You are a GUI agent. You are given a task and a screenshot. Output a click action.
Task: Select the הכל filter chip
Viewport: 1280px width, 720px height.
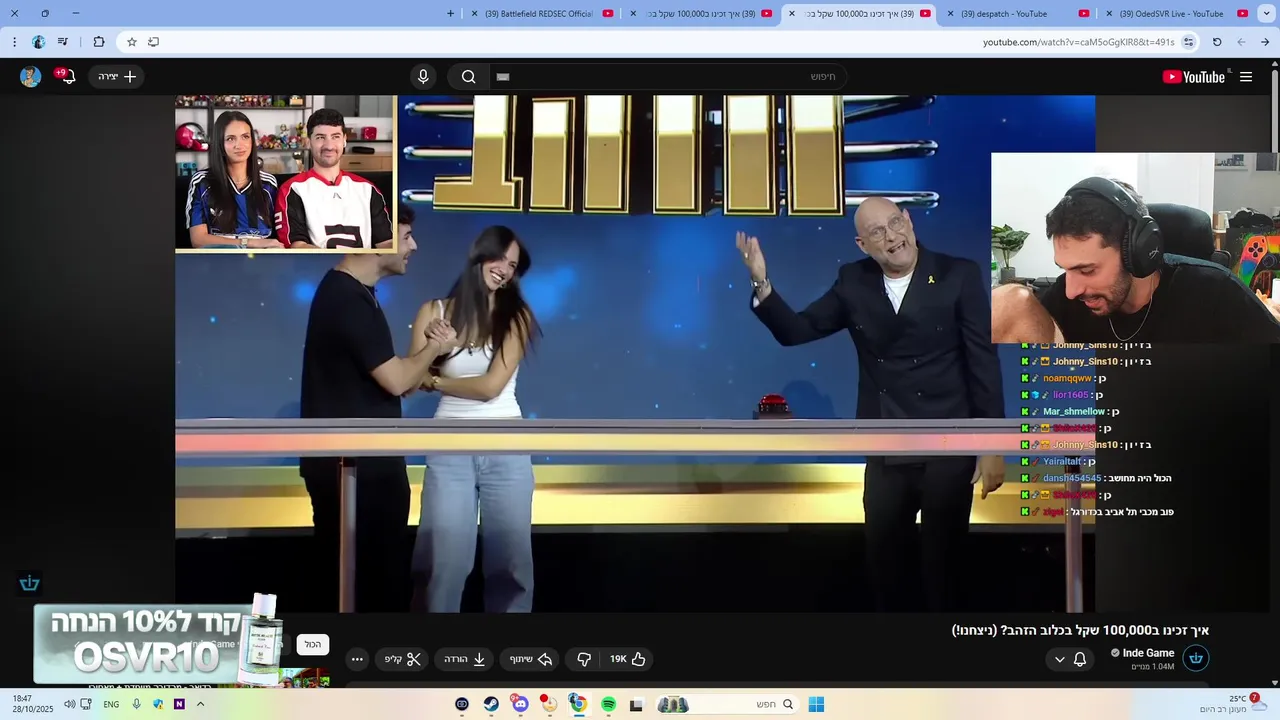(313, 645)
